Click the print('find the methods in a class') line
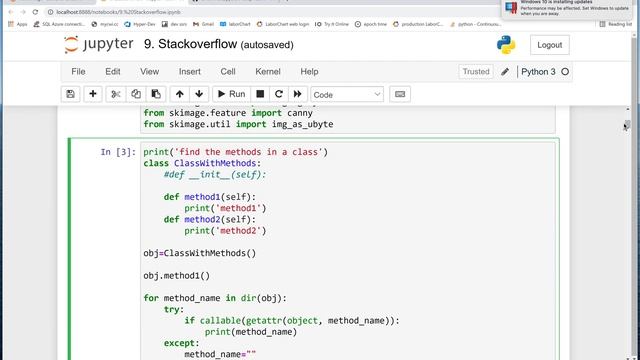 (x=236, y=152)
